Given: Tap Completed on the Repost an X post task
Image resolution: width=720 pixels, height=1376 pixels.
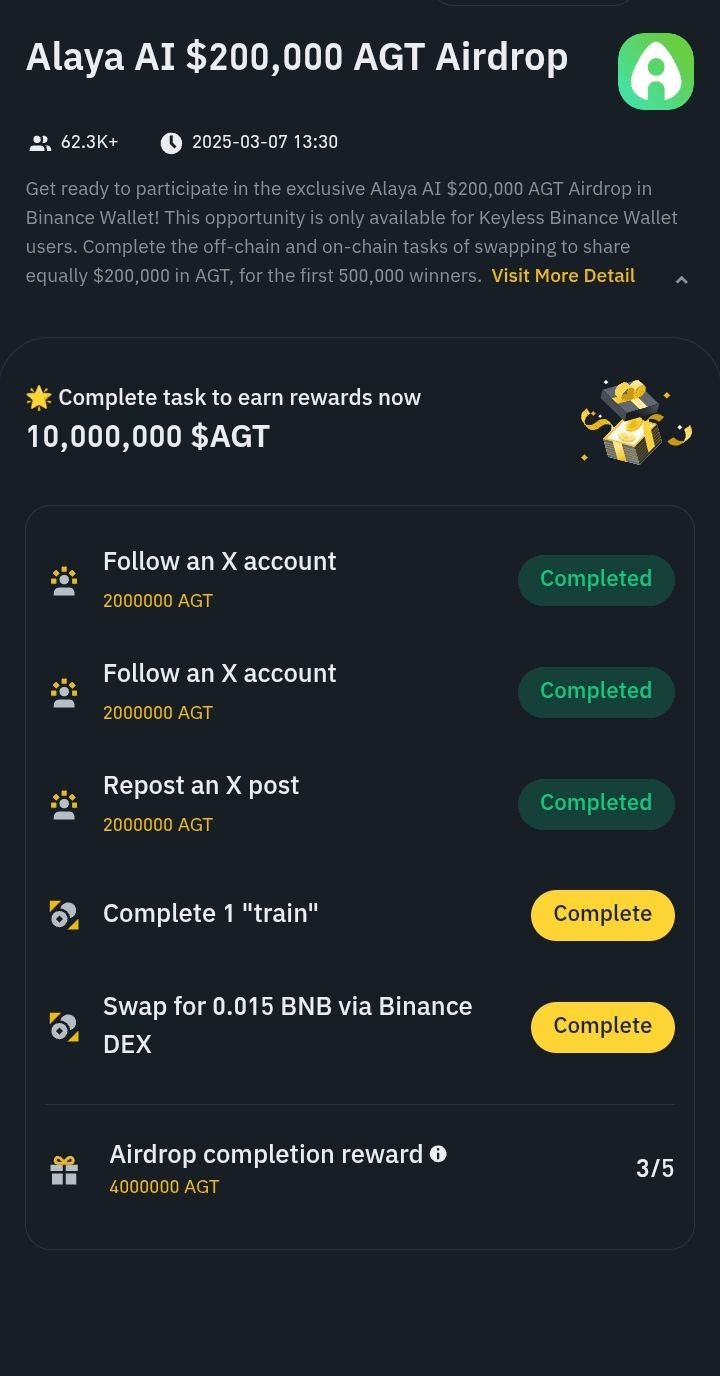Looking at the screenshot, I should 596,803.
